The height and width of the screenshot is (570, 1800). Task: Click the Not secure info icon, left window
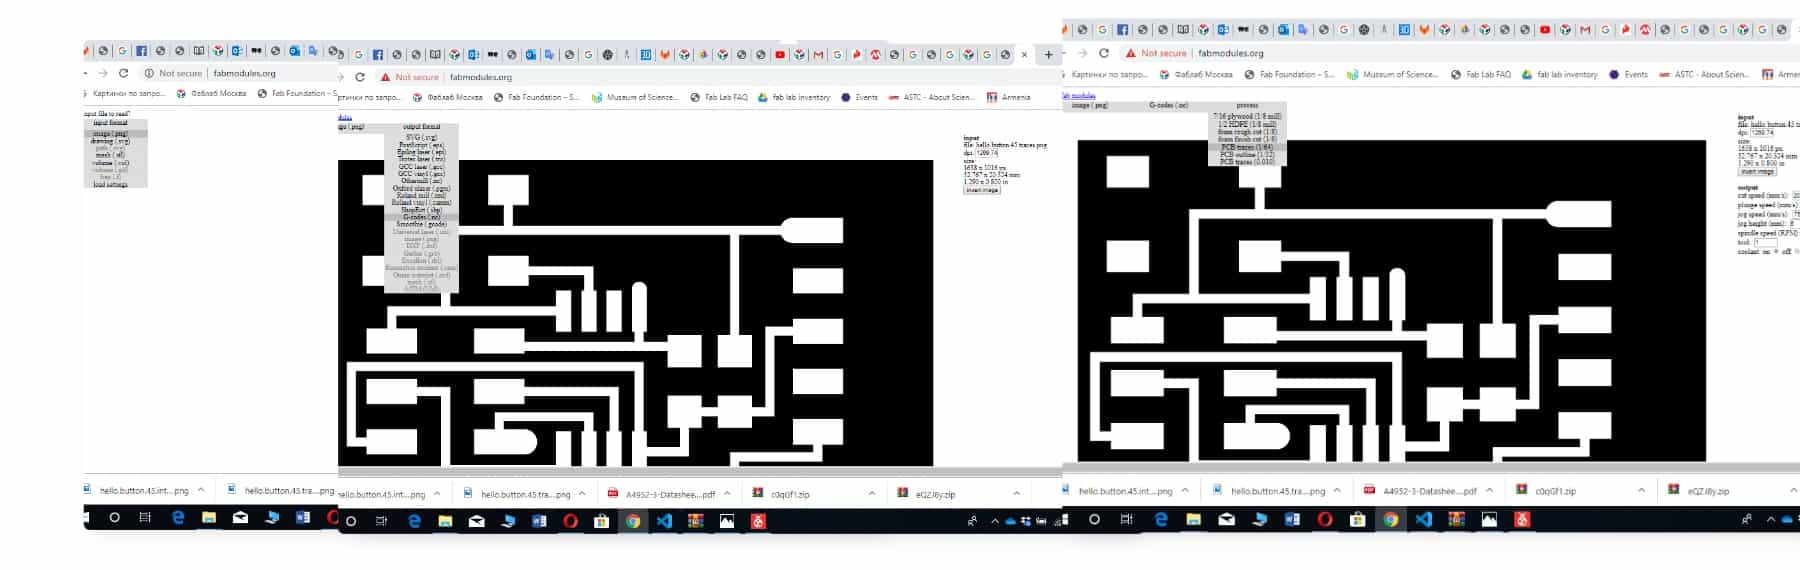149,73
